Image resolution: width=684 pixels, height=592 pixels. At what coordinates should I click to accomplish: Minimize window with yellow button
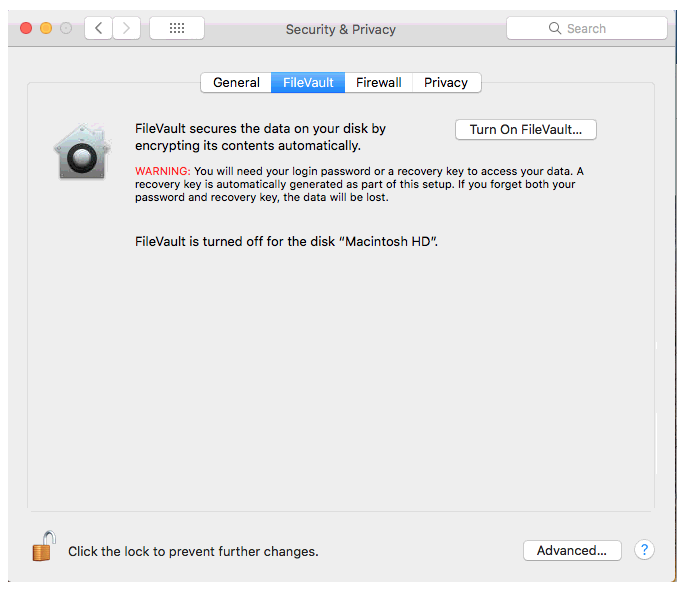pos(46,28)
